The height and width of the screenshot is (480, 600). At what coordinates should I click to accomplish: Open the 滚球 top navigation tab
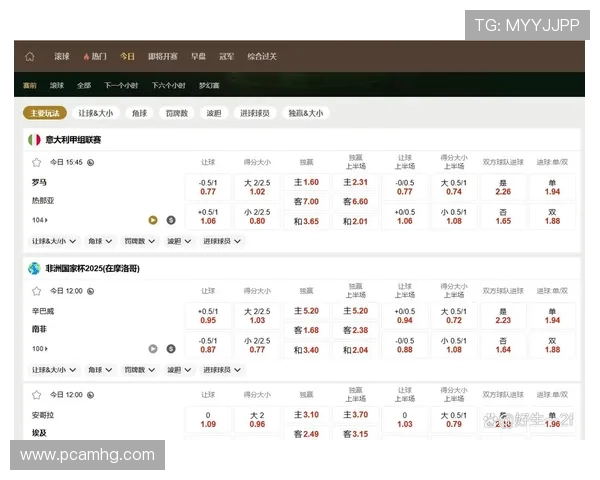[62, 57]
